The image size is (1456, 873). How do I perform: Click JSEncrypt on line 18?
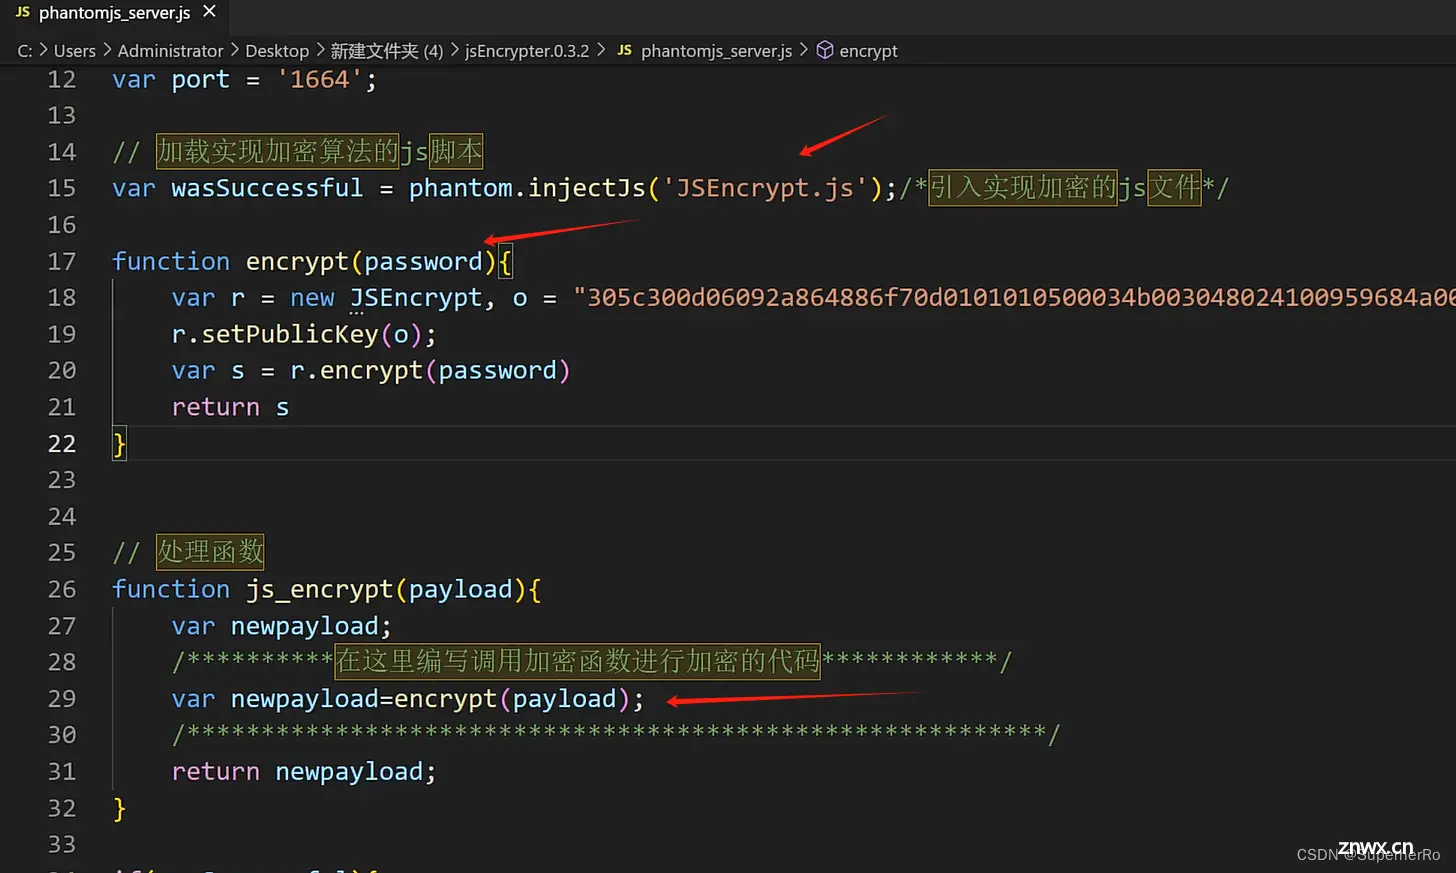click(416, 298)
